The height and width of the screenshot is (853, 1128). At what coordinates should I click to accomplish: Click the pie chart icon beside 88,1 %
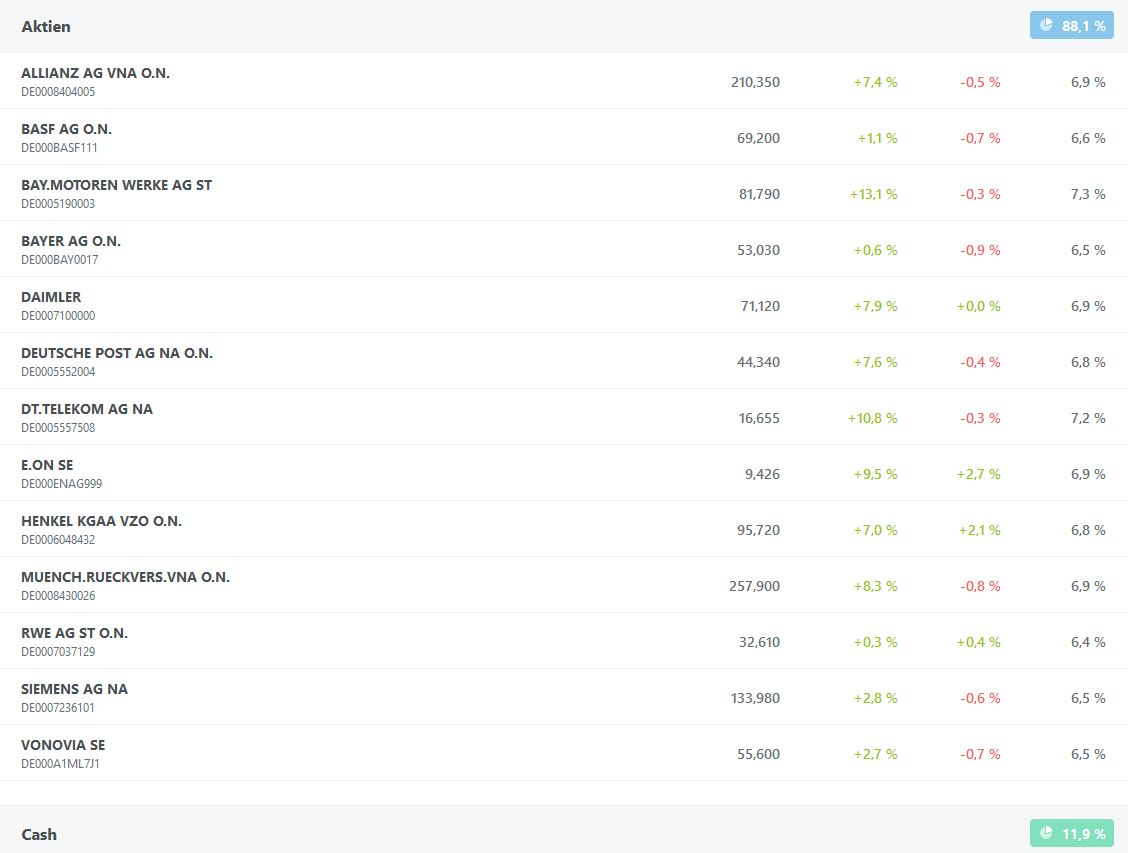(1046, 25)
